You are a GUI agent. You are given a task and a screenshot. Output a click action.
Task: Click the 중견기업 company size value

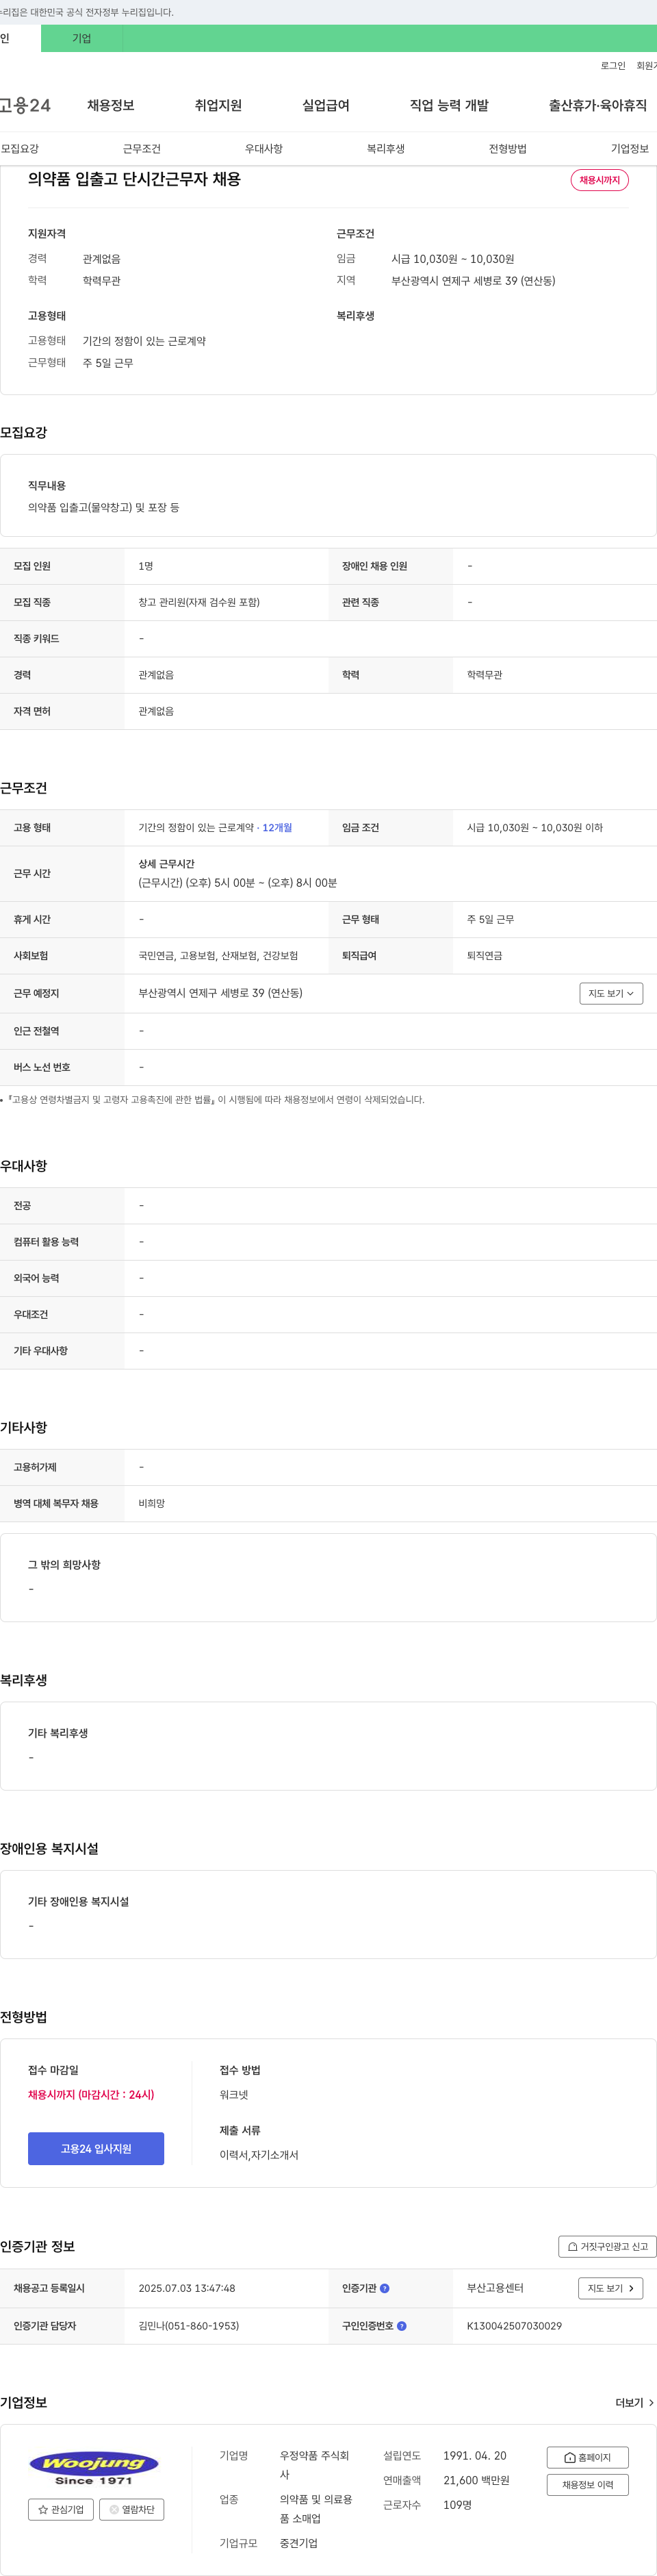299,2543
